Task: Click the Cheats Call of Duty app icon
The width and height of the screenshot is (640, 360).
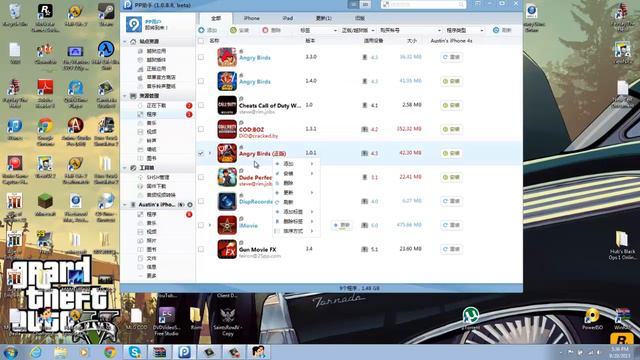Action: tap(227, 105)
